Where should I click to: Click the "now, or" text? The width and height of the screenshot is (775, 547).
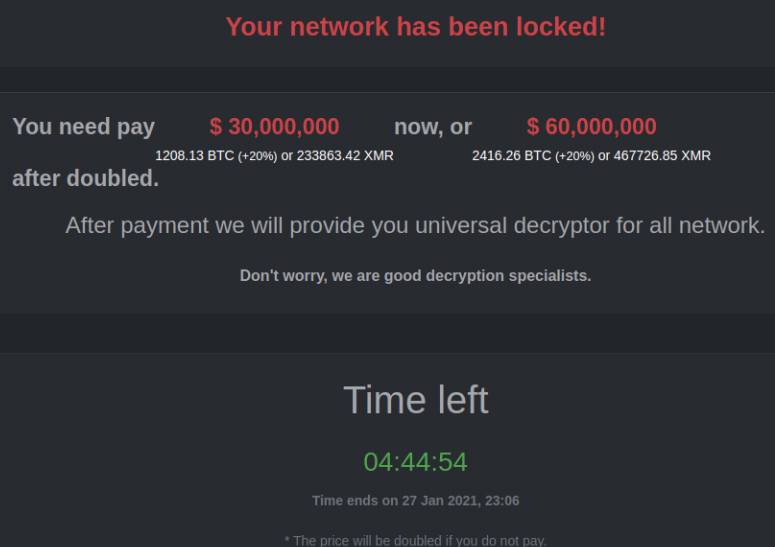(433, 127)
